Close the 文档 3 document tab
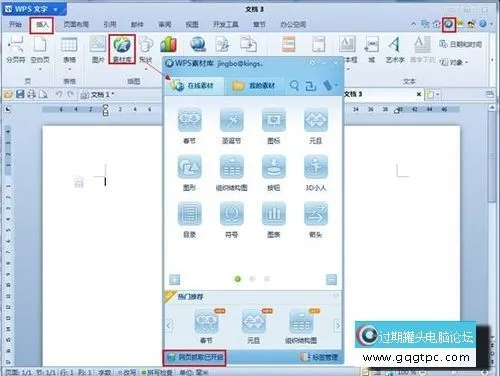The height and width of the screenshot is (376, 500). point(419,95)
